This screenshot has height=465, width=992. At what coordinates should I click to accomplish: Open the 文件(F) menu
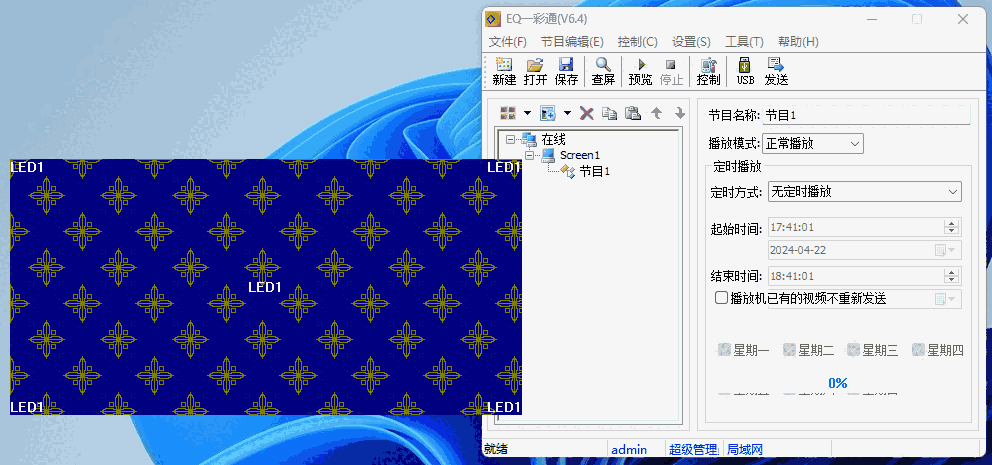tap(507, 42)
